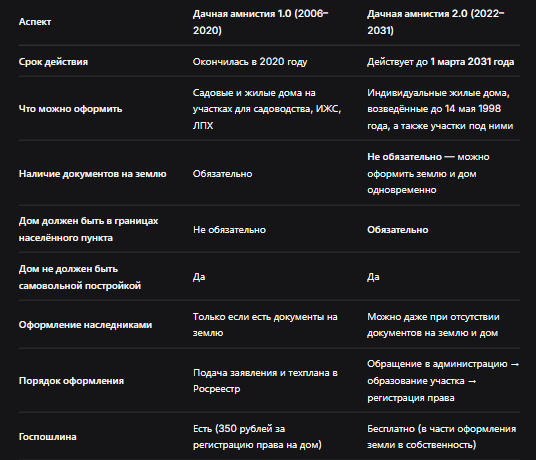Select 'Дачная амнистия 1.0 (2006–2020)' header
The image size is (536, 460).
pos(260,22)
